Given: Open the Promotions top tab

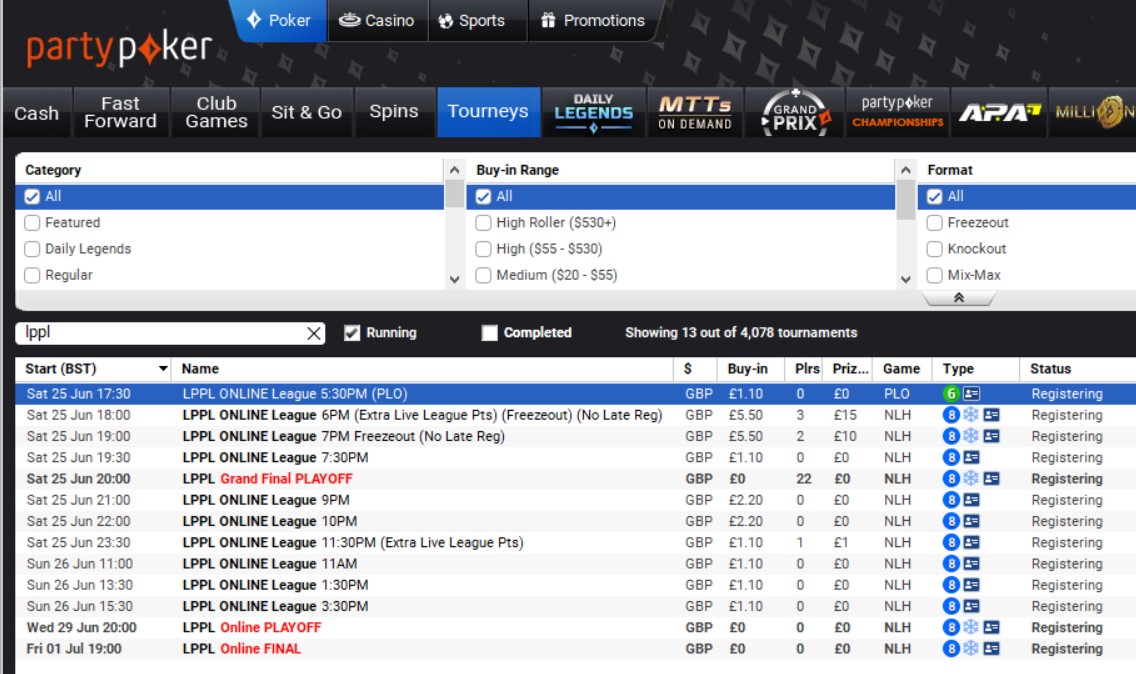Looking at the screenshot, I should 593,20.
